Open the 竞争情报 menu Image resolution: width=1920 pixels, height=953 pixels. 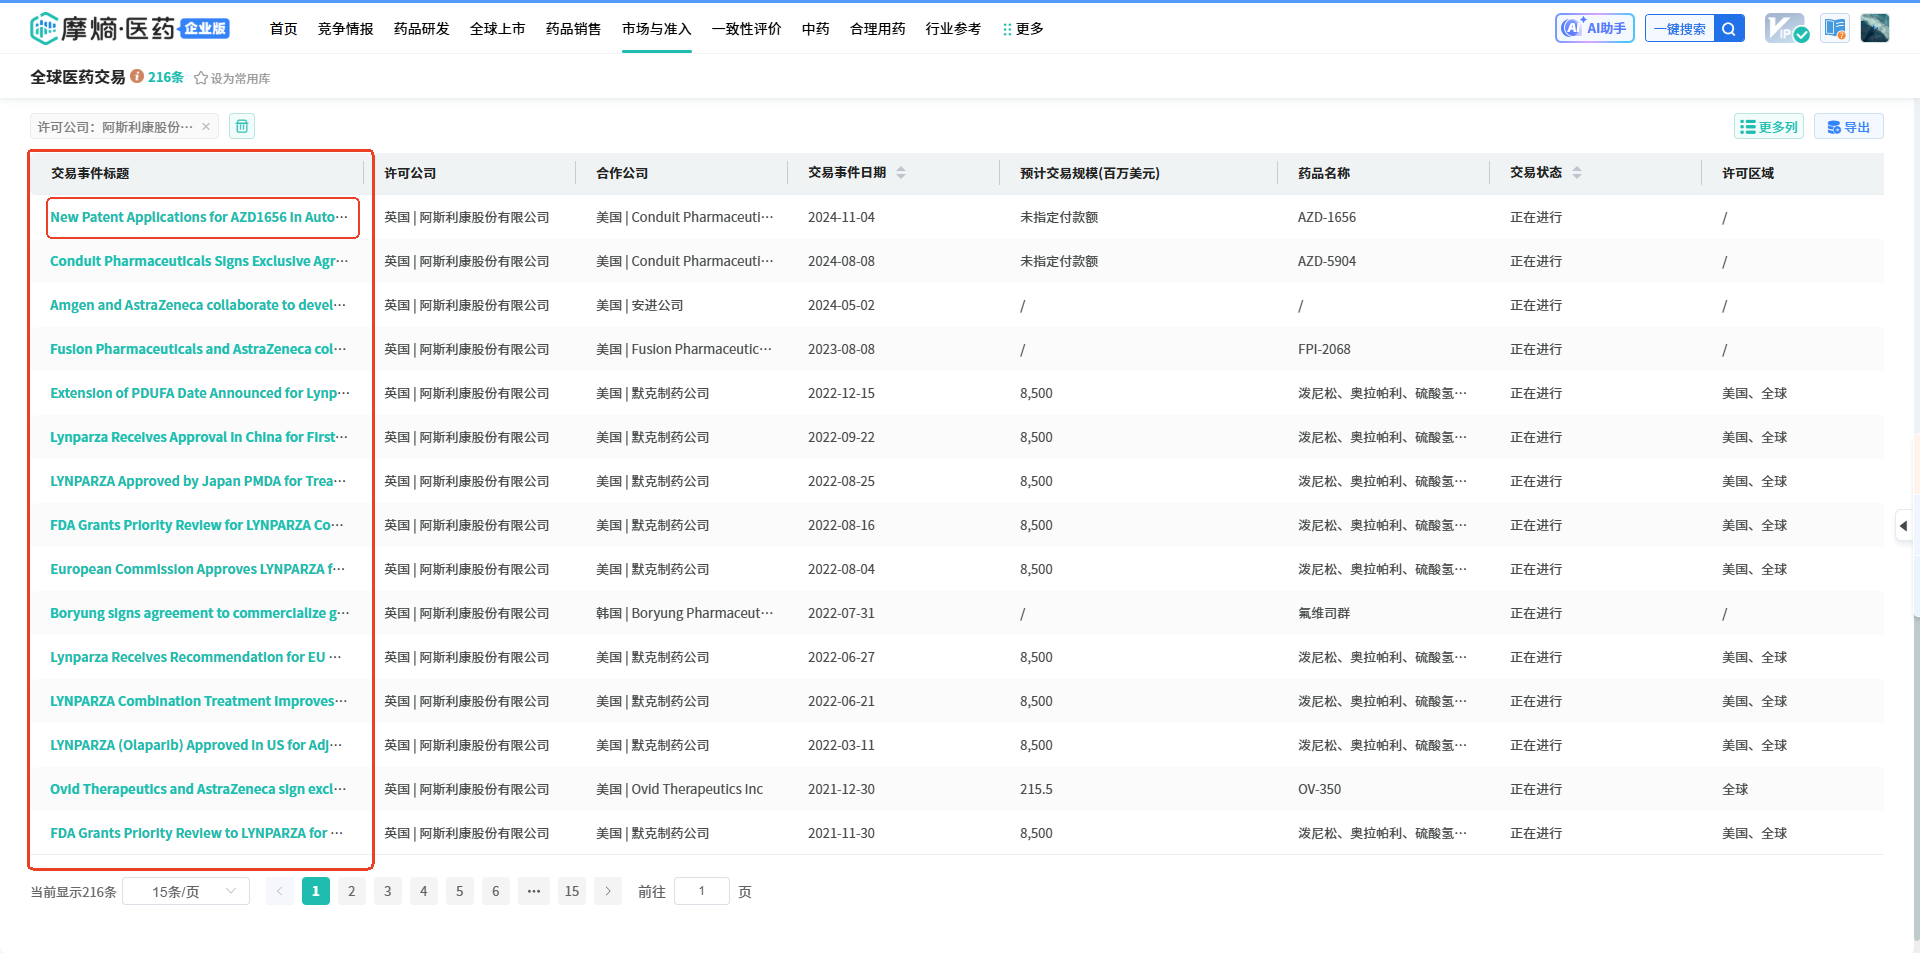[345, 29]
